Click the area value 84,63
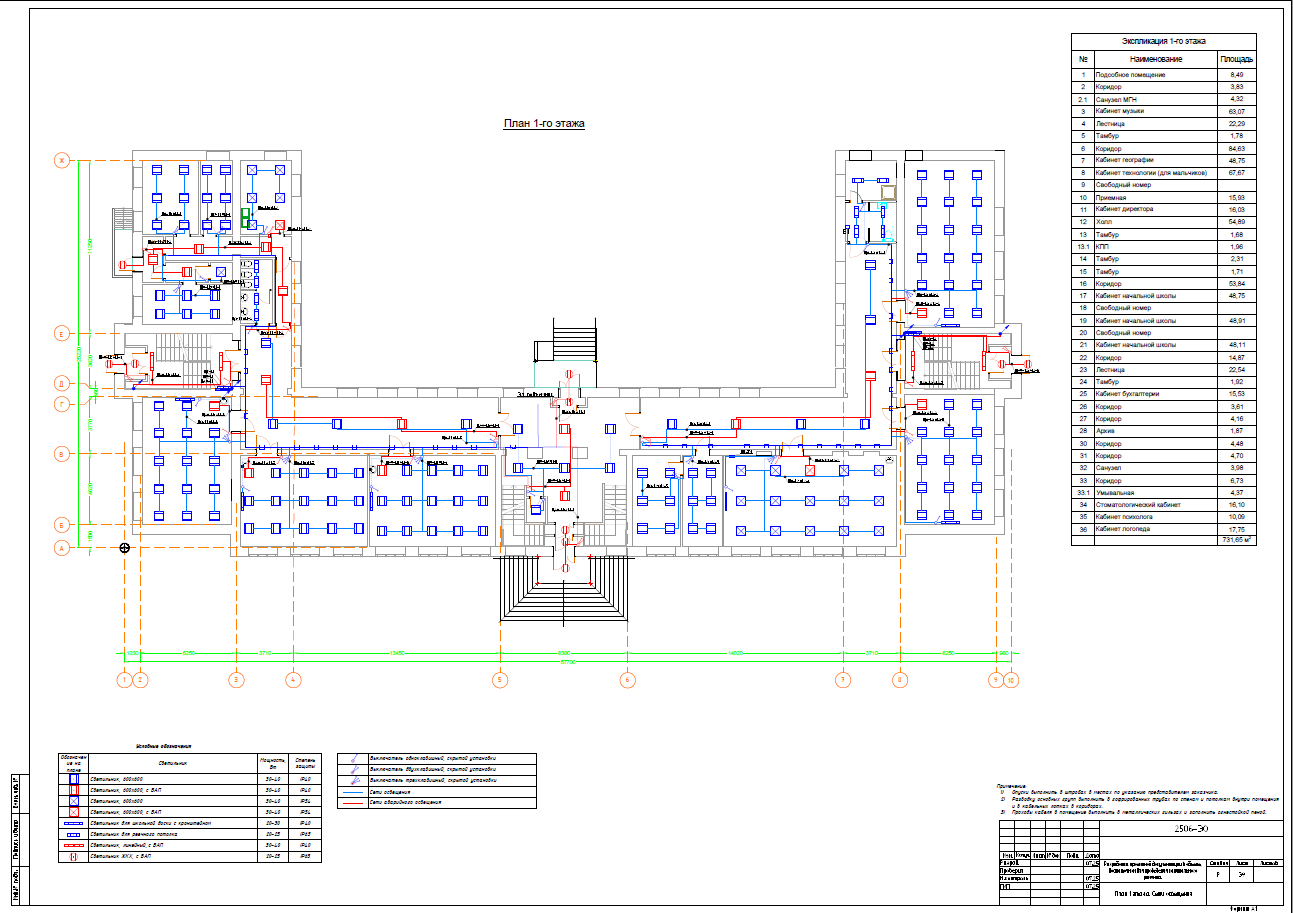The height and width of the screenshot is (913, 1293). (1236, 148)
